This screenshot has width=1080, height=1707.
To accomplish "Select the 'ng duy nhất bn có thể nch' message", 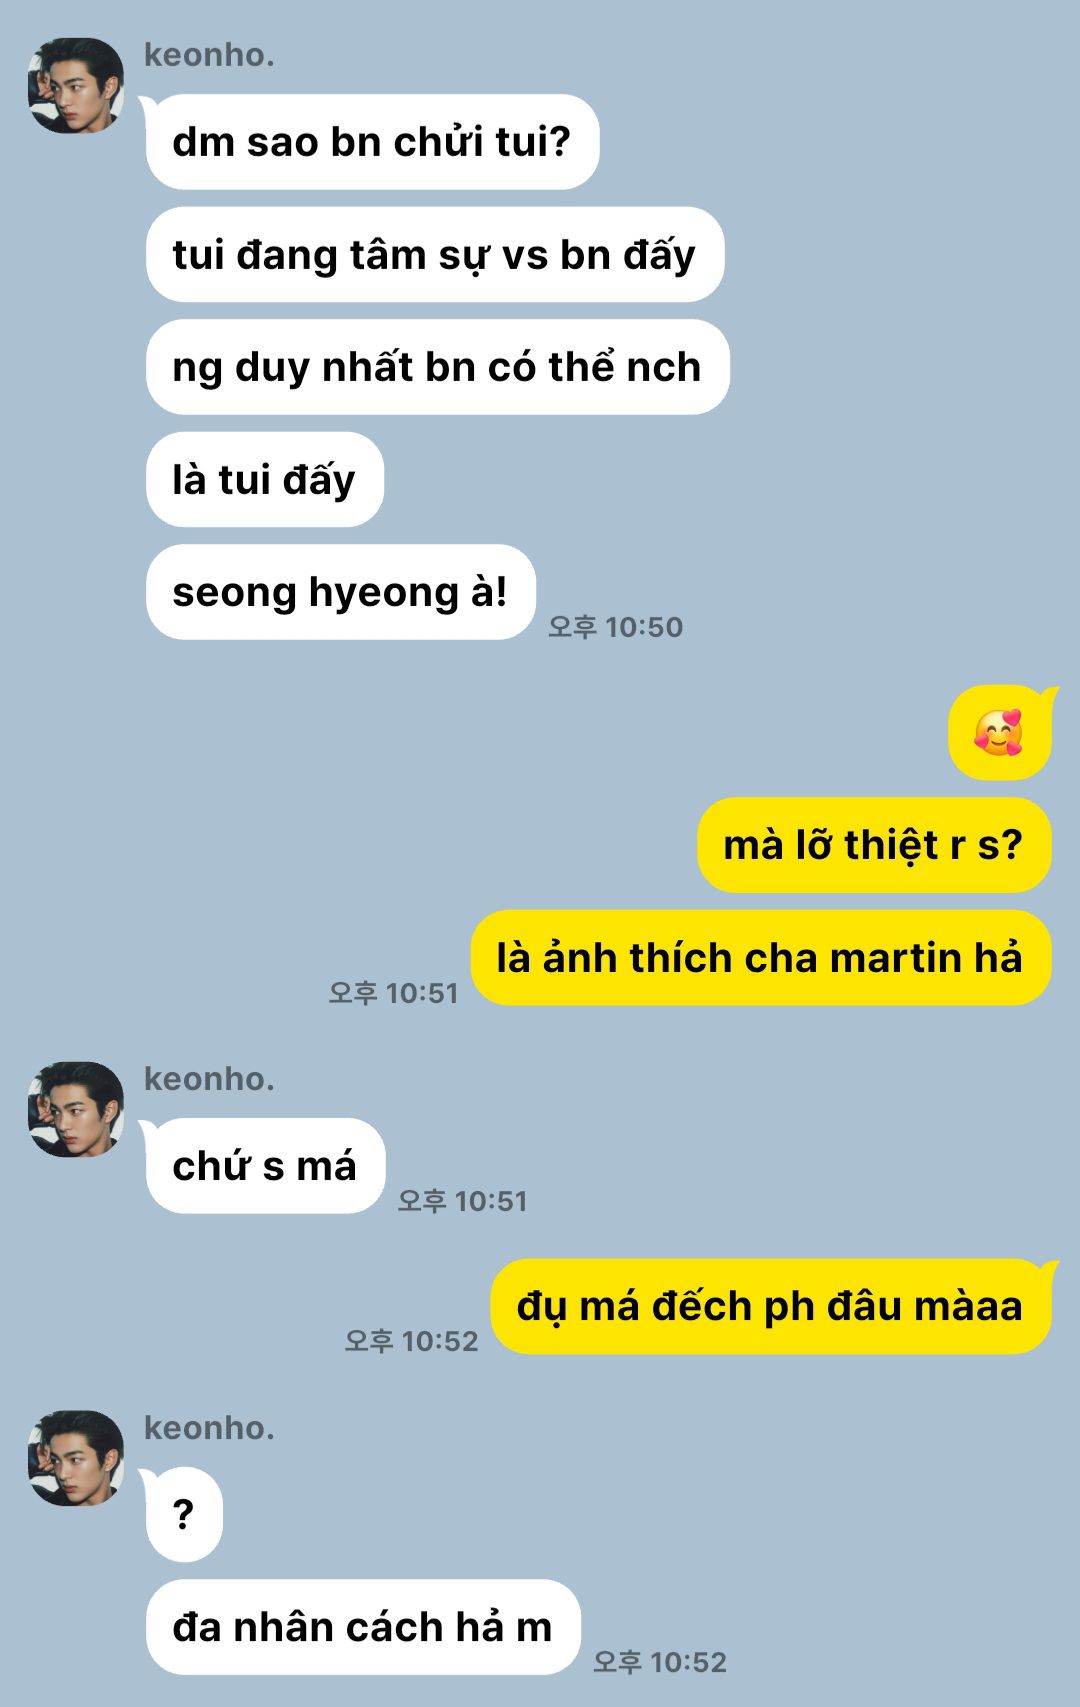I will [438, 367].
